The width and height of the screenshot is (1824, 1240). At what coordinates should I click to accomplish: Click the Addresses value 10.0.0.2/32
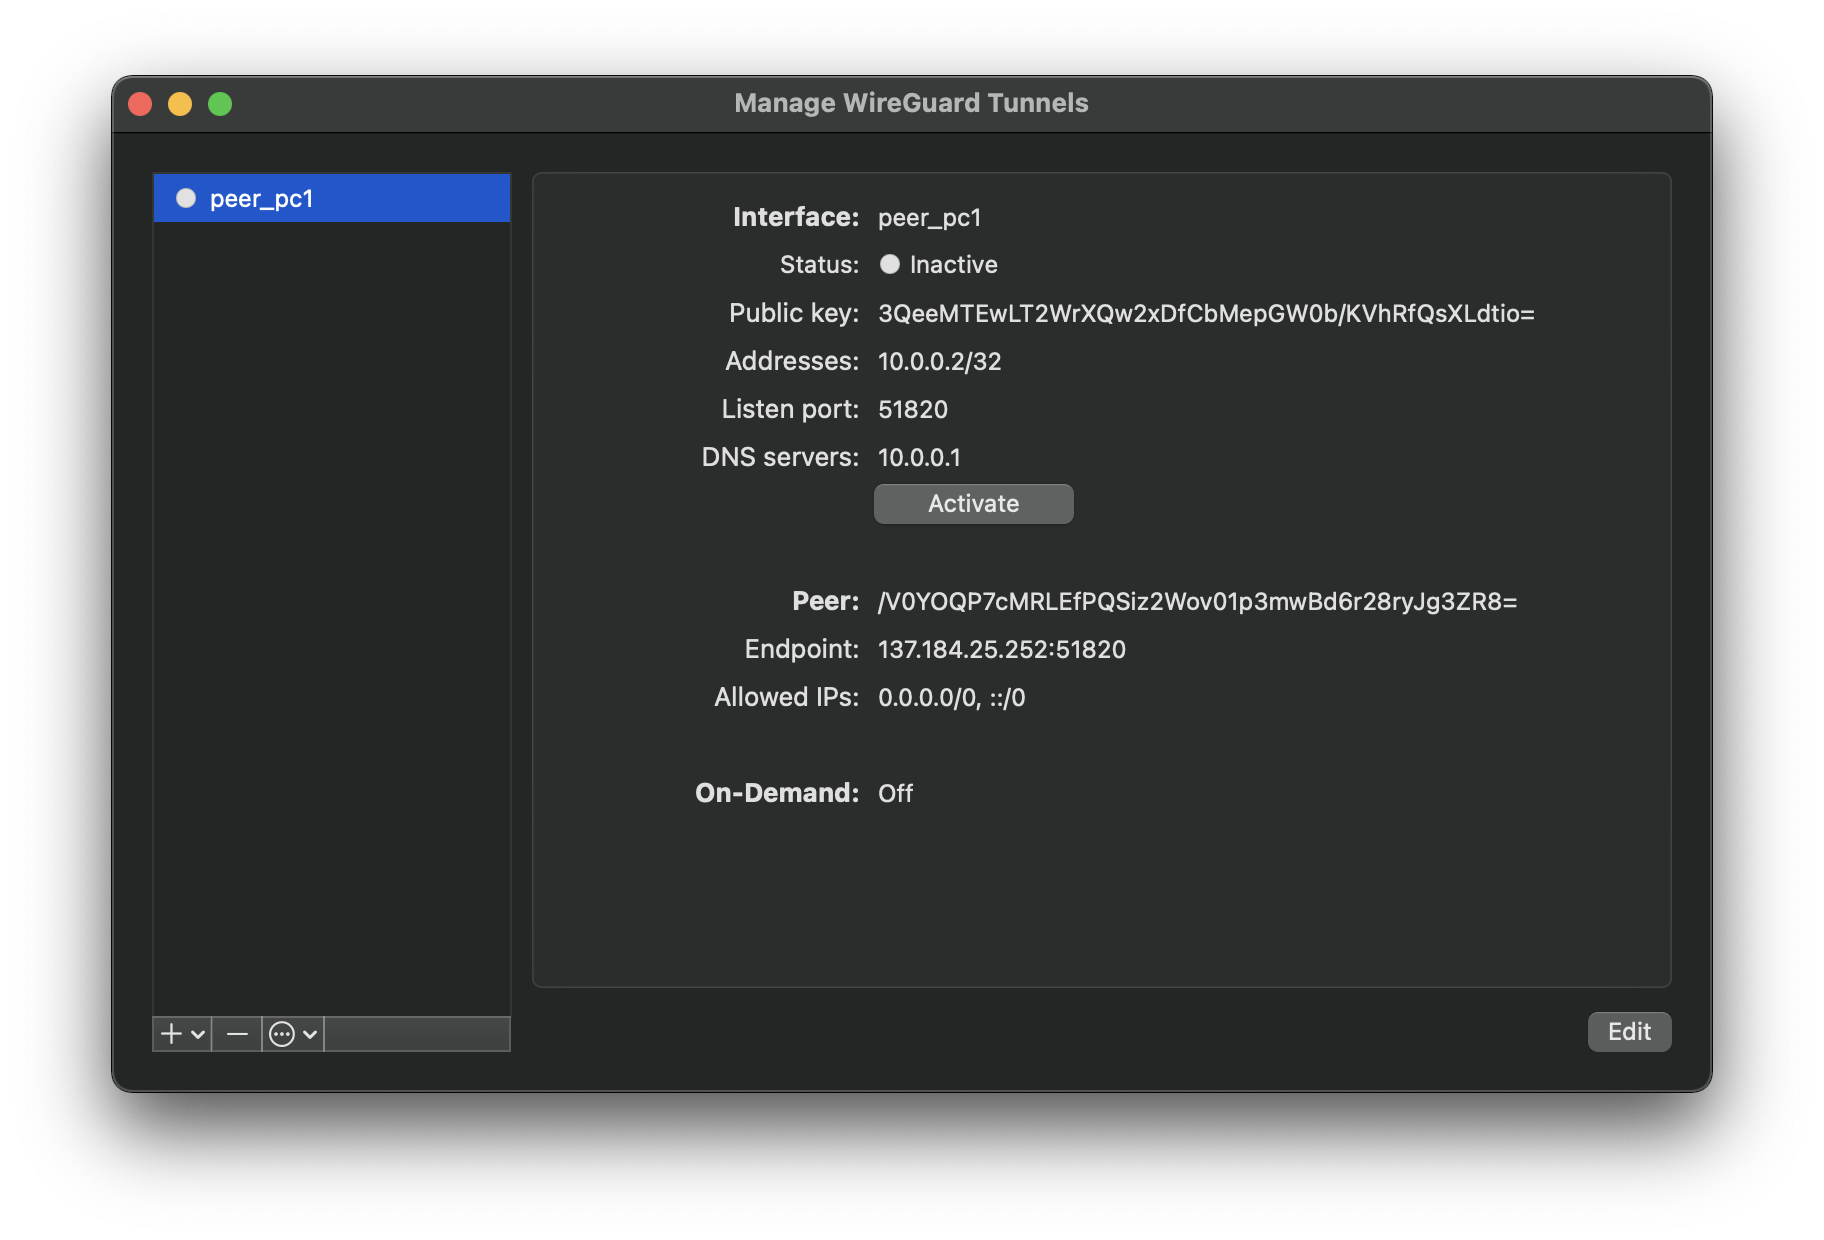[939, 361]
